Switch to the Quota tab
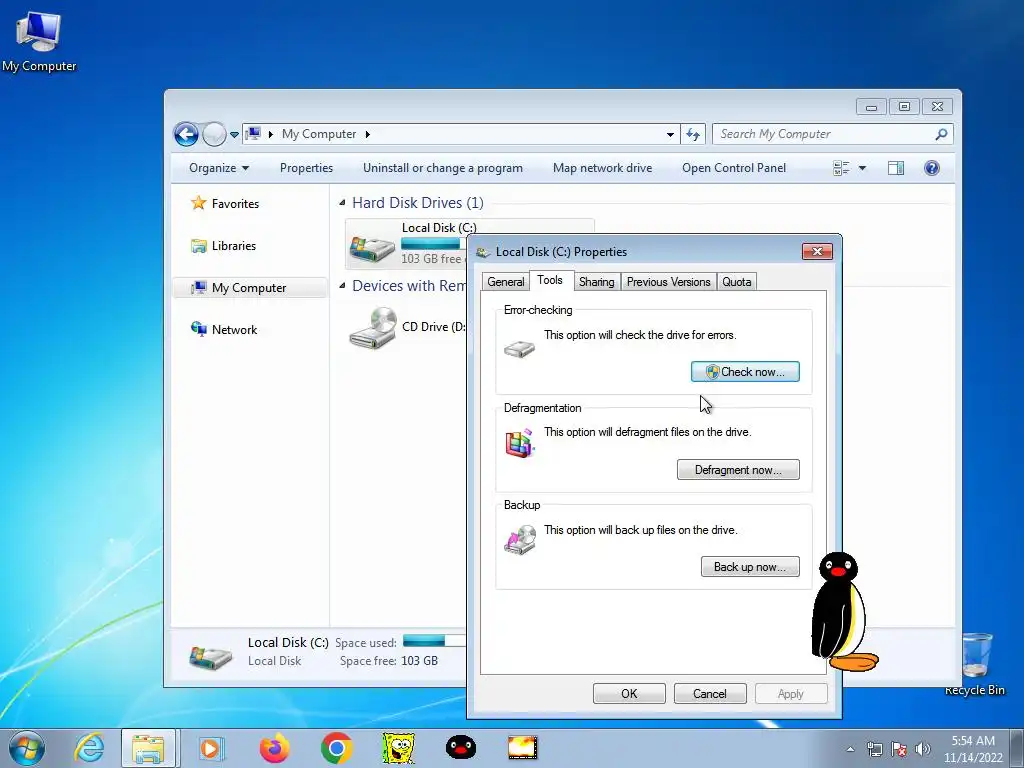1024x768 pixels. (x=736, y=281)
